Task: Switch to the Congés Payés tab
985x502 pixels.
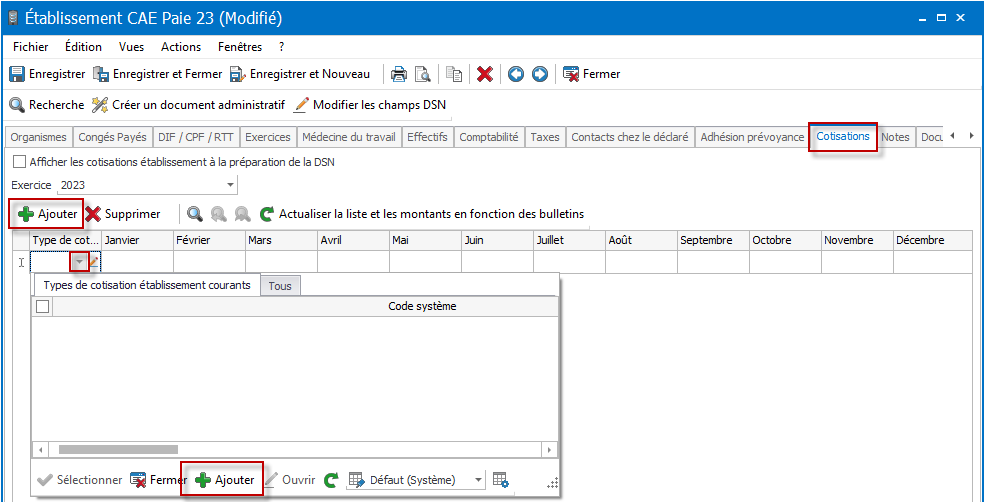Action: (x=112, y=137)
